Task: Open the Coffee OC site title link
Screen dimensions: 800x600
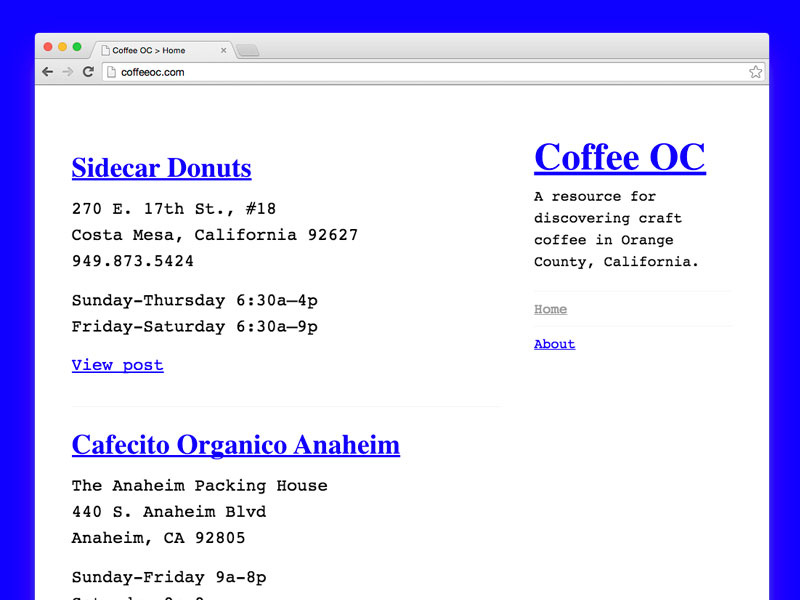Action: (x=620, y=157)
